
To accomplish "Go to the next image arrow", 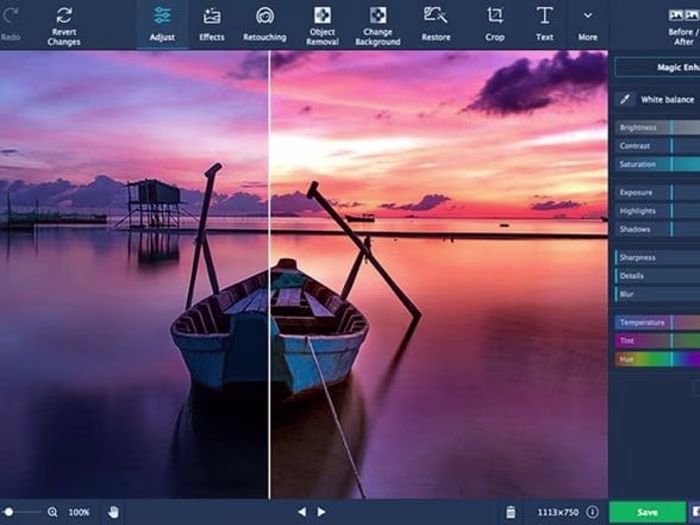I will coord(321,512).
